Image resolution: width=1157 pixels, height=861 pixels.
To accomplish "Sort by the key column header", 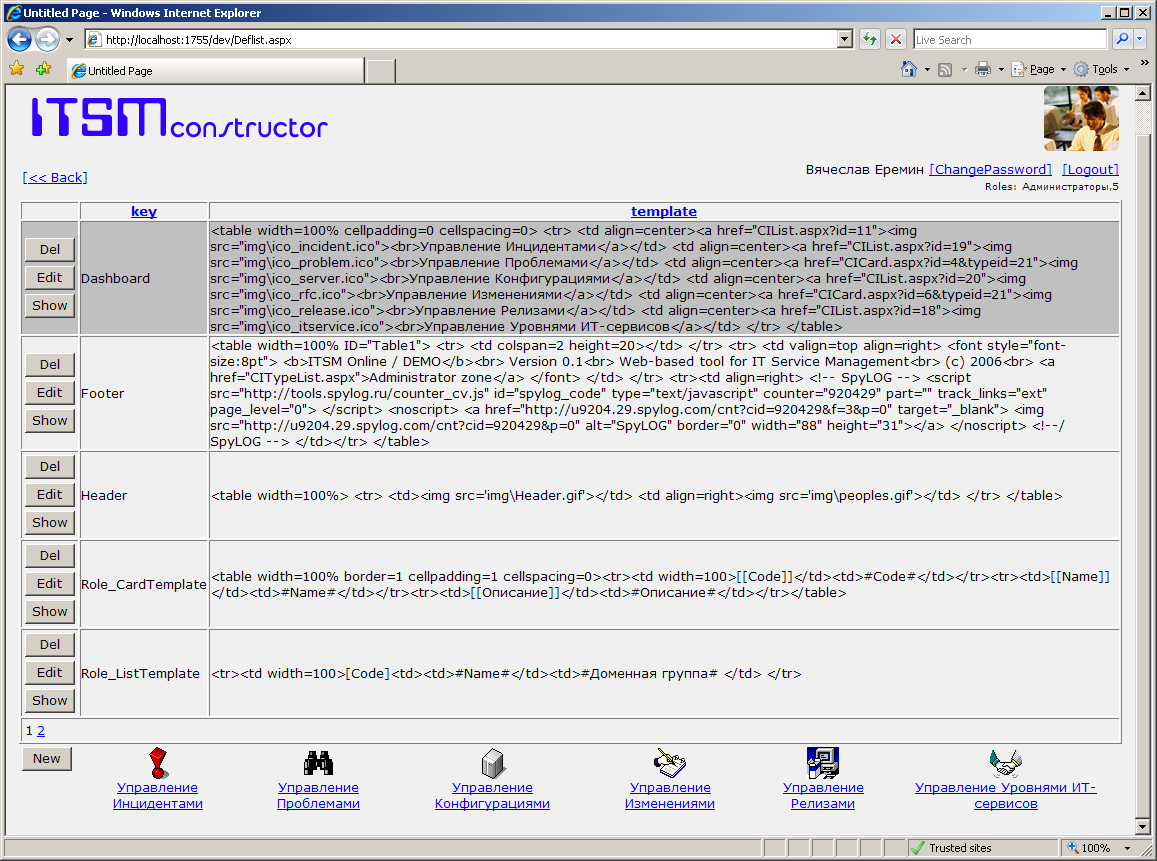I will 144,212.
